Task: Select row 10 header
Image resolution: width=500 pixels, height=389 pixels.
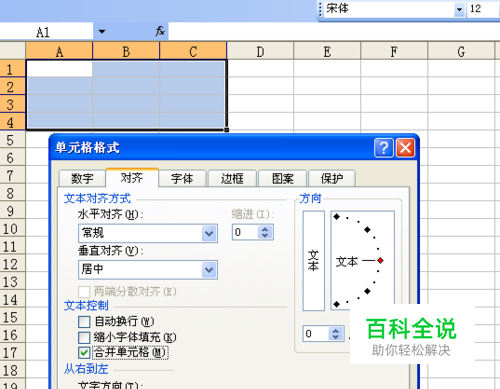Action: [x=13, y=228]
